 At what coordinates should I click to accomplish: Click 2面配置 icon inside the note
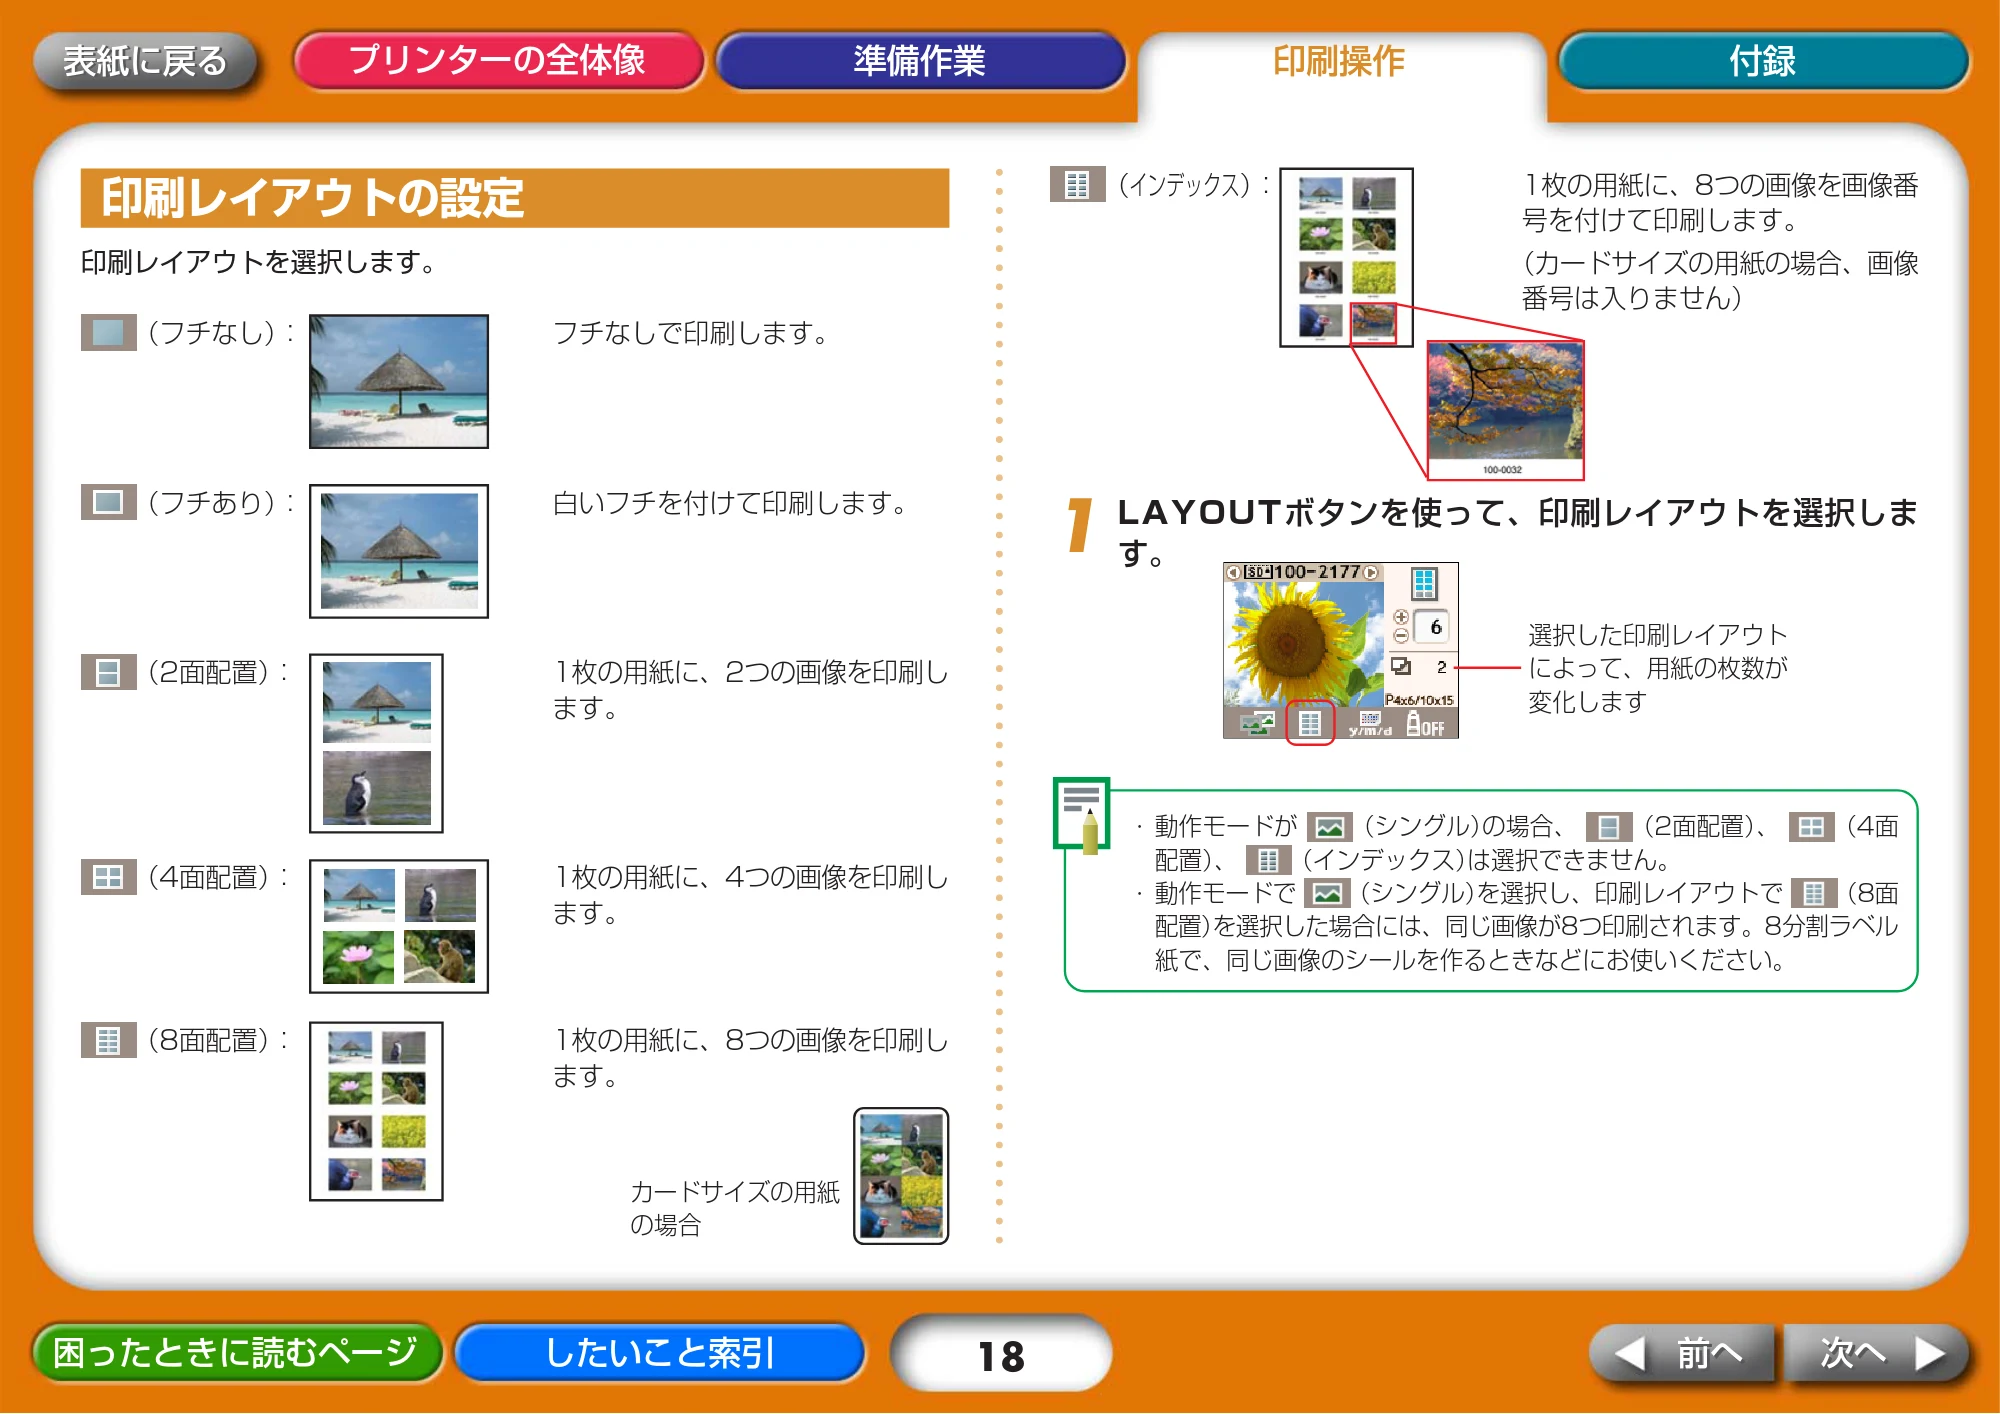[x=1609, y=827]
